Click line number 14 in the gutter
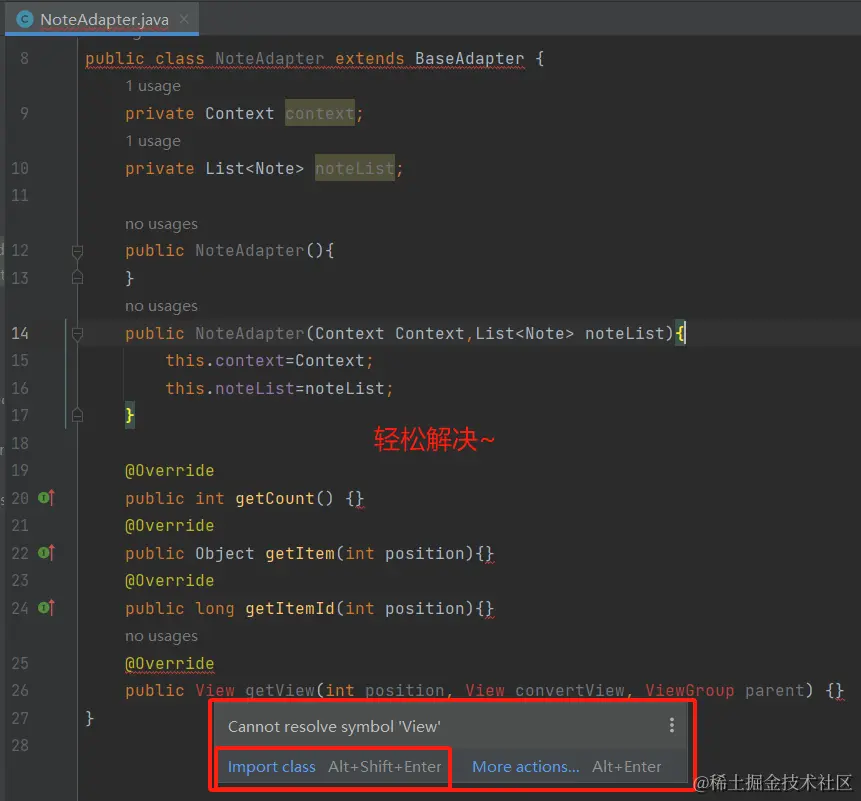Screen dimensions: 861x801 tap(20, 333)
